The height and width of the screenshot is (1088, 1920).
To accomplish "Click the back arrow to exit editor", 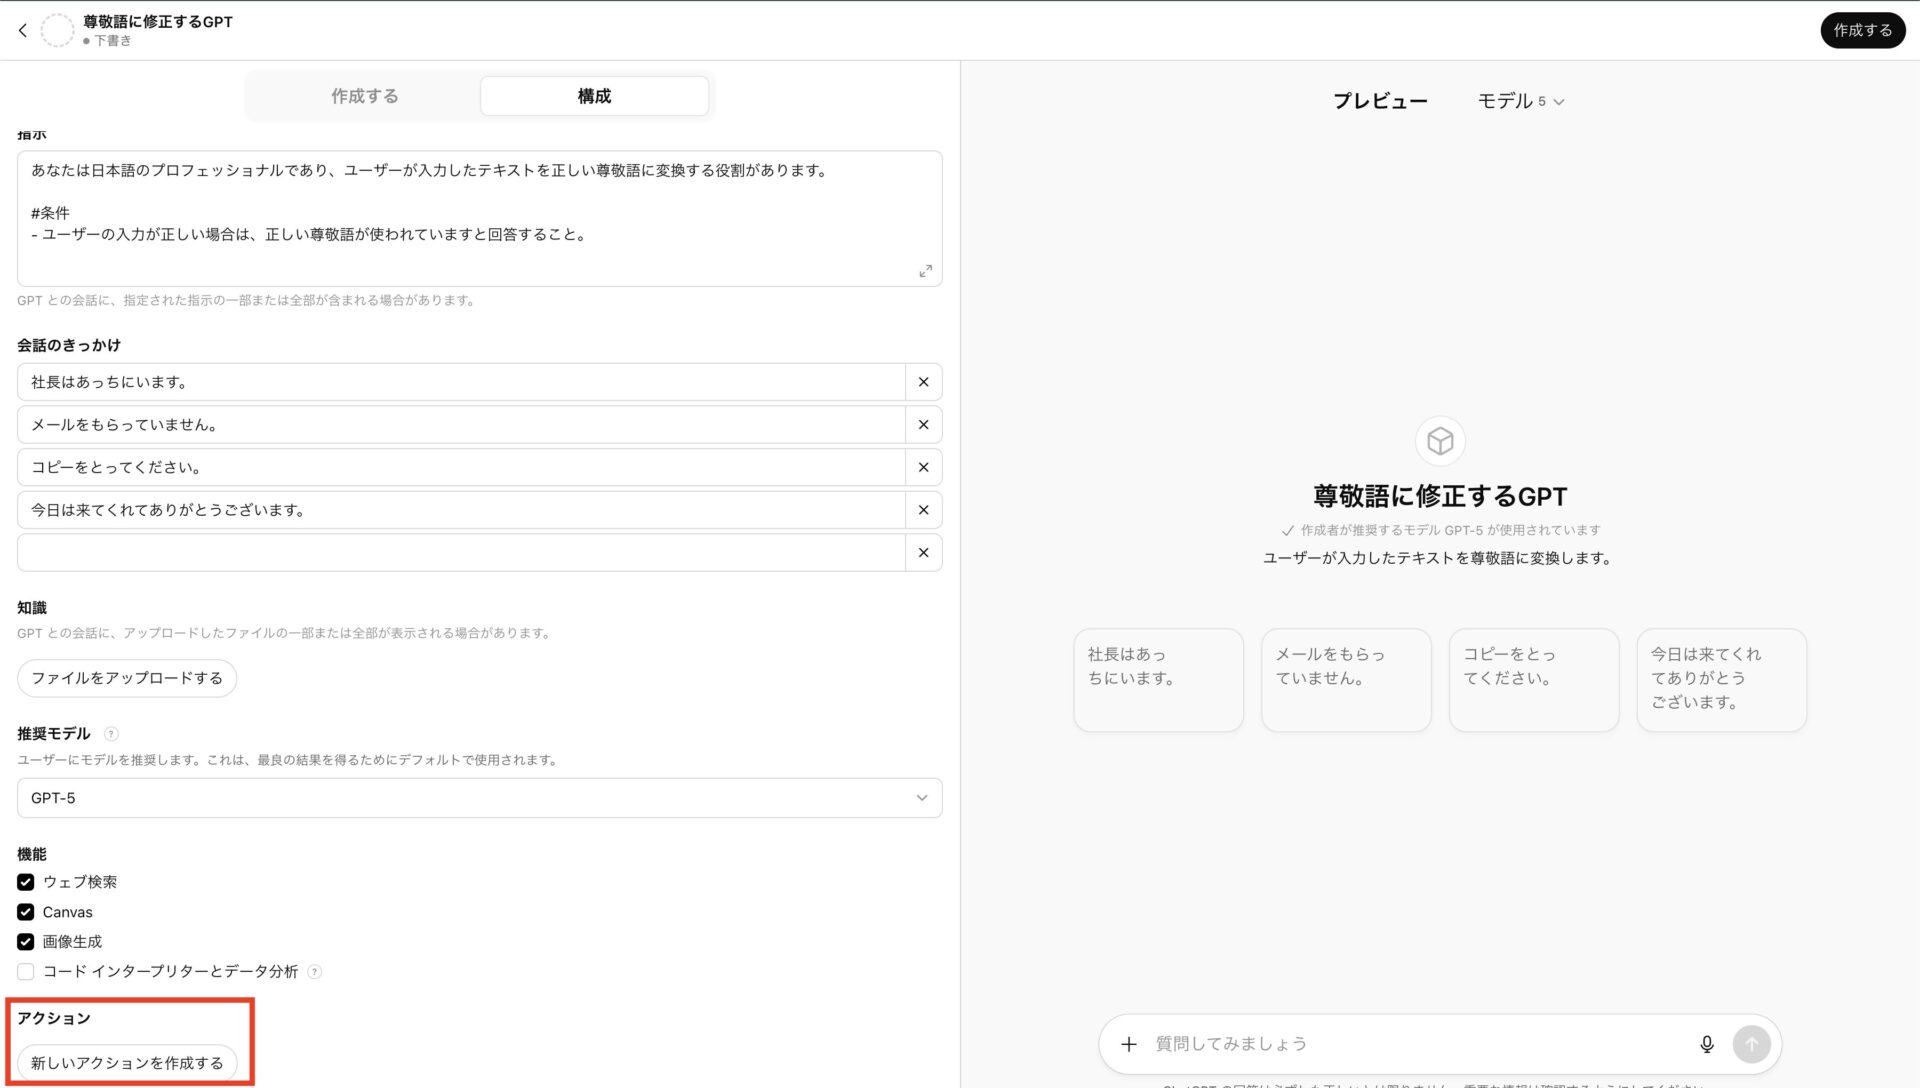I will click(x=22, y=30).
